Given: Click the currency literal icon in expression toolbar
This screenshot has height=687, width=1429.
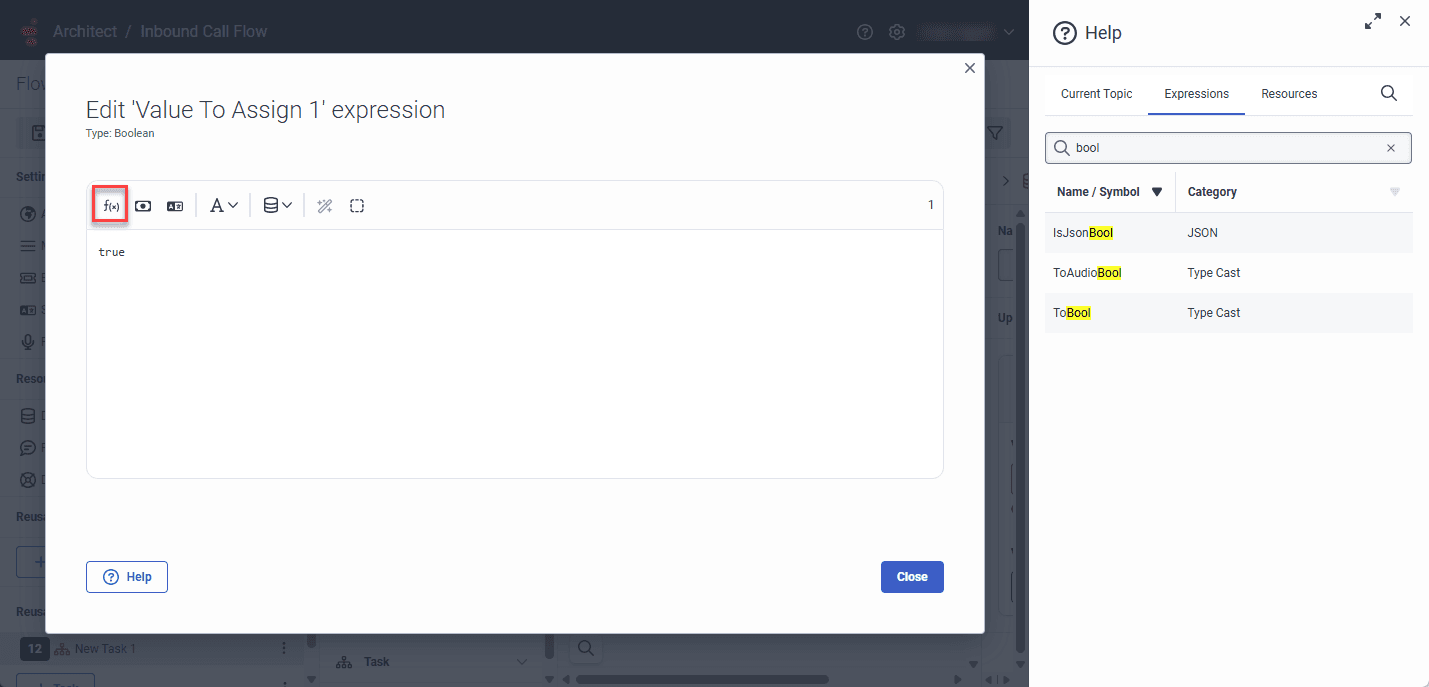Looking at the screenshot, I should 143,204.
